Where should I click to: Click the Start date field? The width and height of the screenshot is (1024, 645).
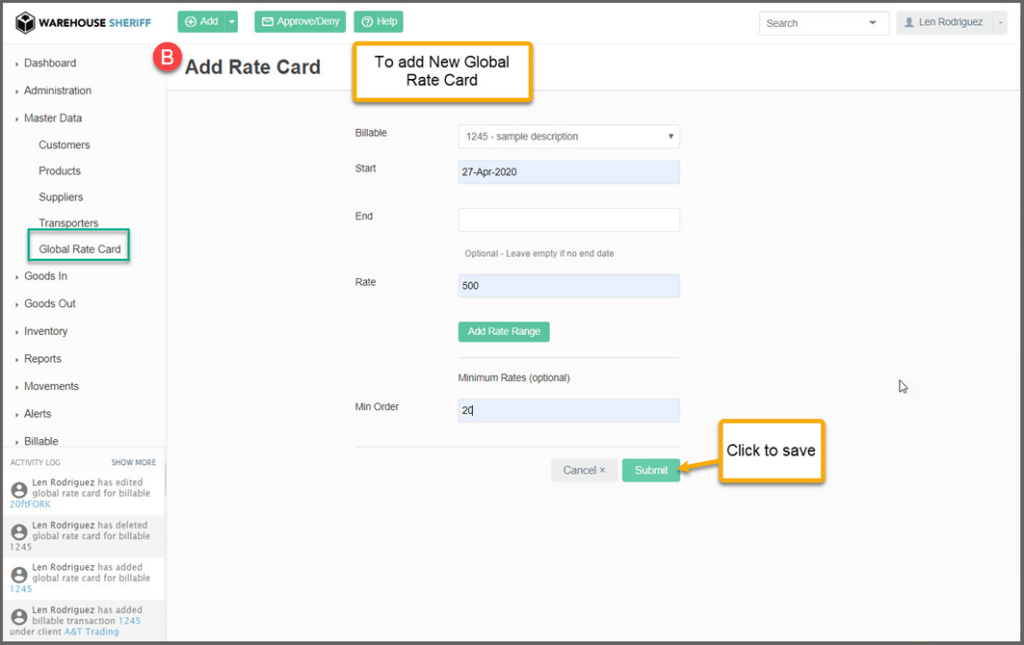568,172
